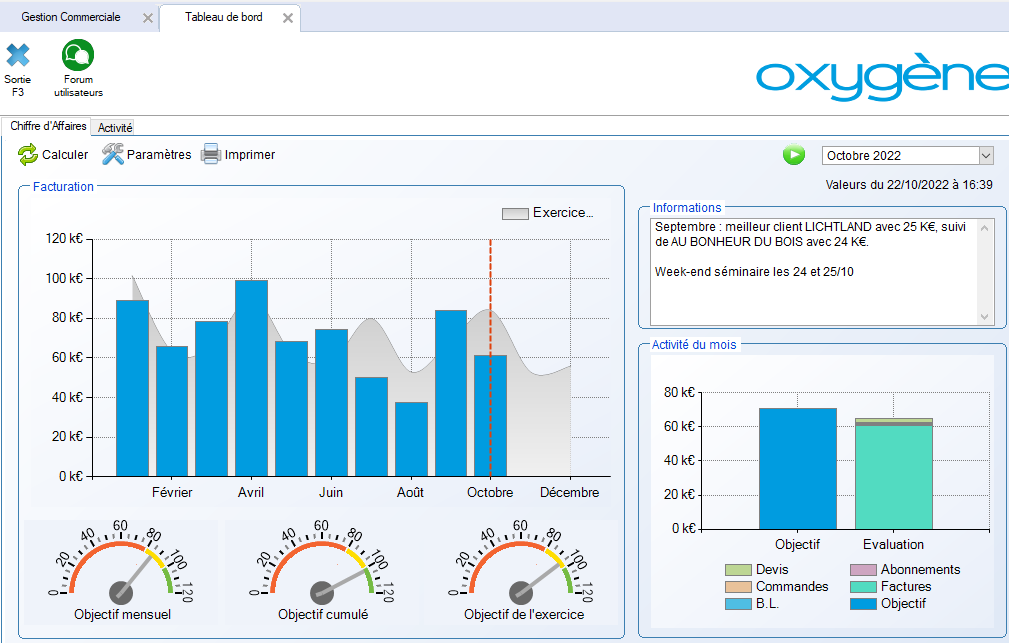The height and width of the screenshot is (643, 1009).
Task: Click inside the Informations text area
Action: click(812, 270)
